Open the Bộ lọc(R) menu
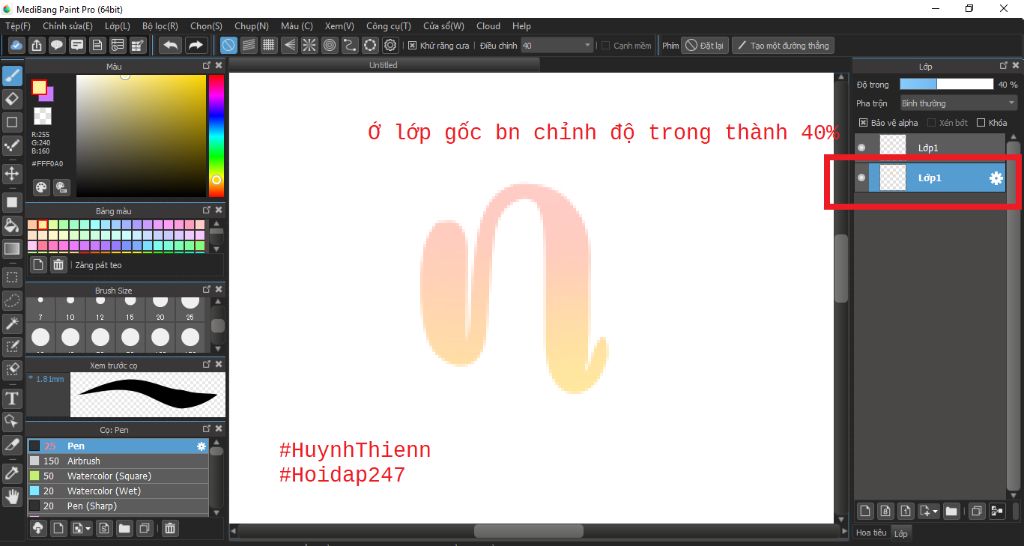This screenshot has height=546, width=1024. [x=160, y=26]
